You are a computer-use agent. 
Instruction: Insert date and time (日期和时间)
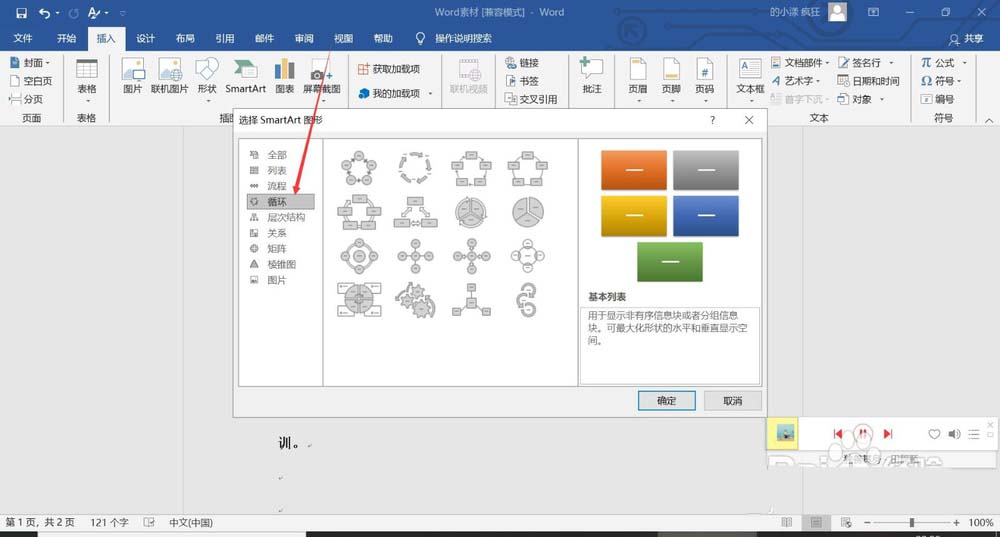[x=868, y=81]
